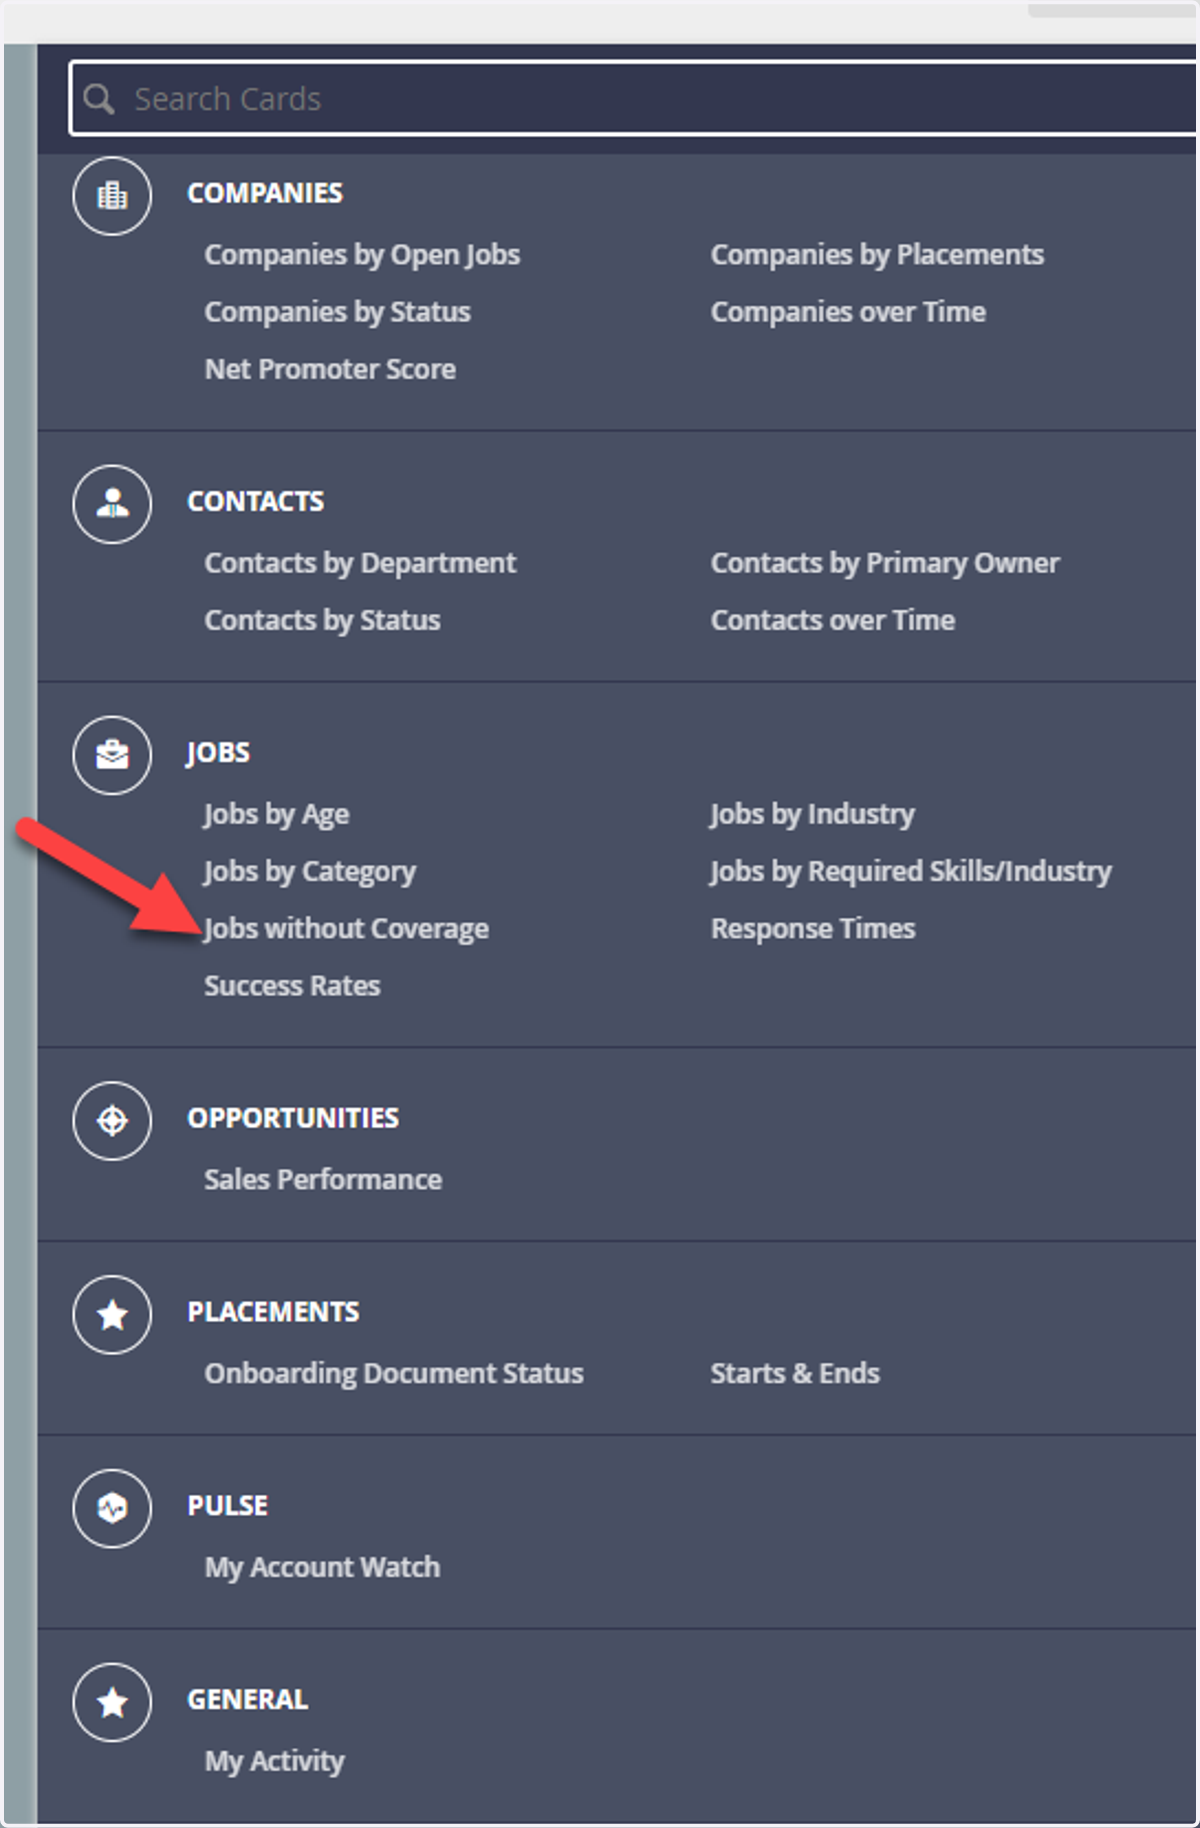
Task: Click the Companies building icon
Action: [112, 196]
